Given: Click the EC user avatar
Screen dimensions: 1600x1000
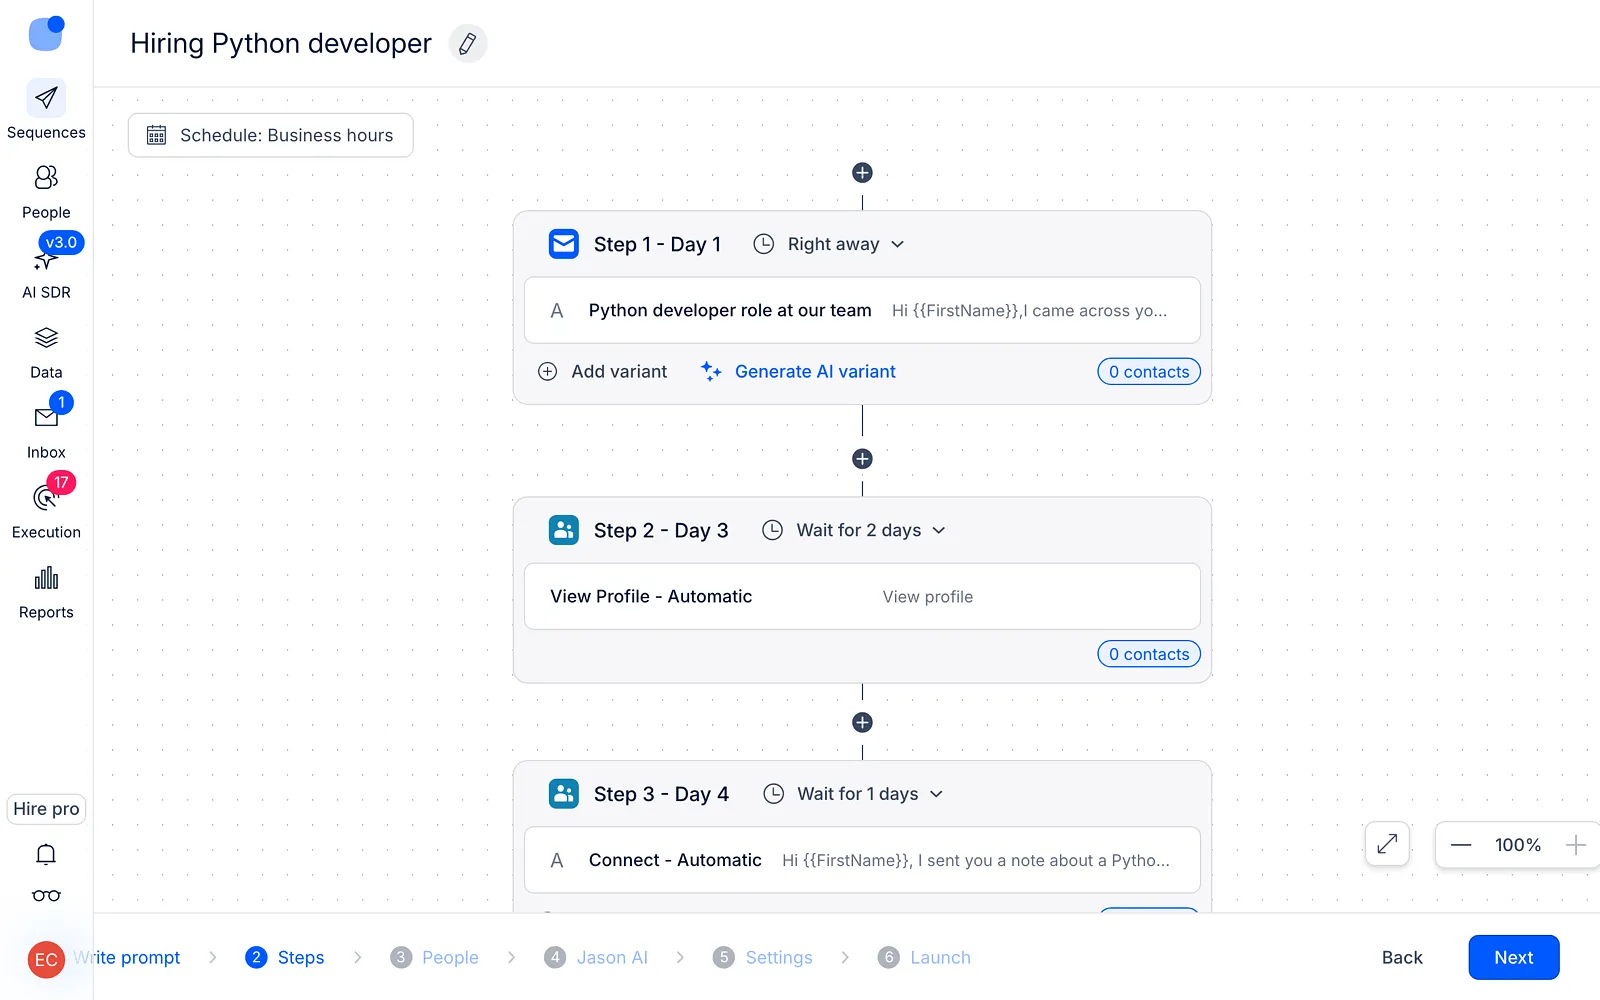Looking at the screenshot, I should [x=46, y=960].
